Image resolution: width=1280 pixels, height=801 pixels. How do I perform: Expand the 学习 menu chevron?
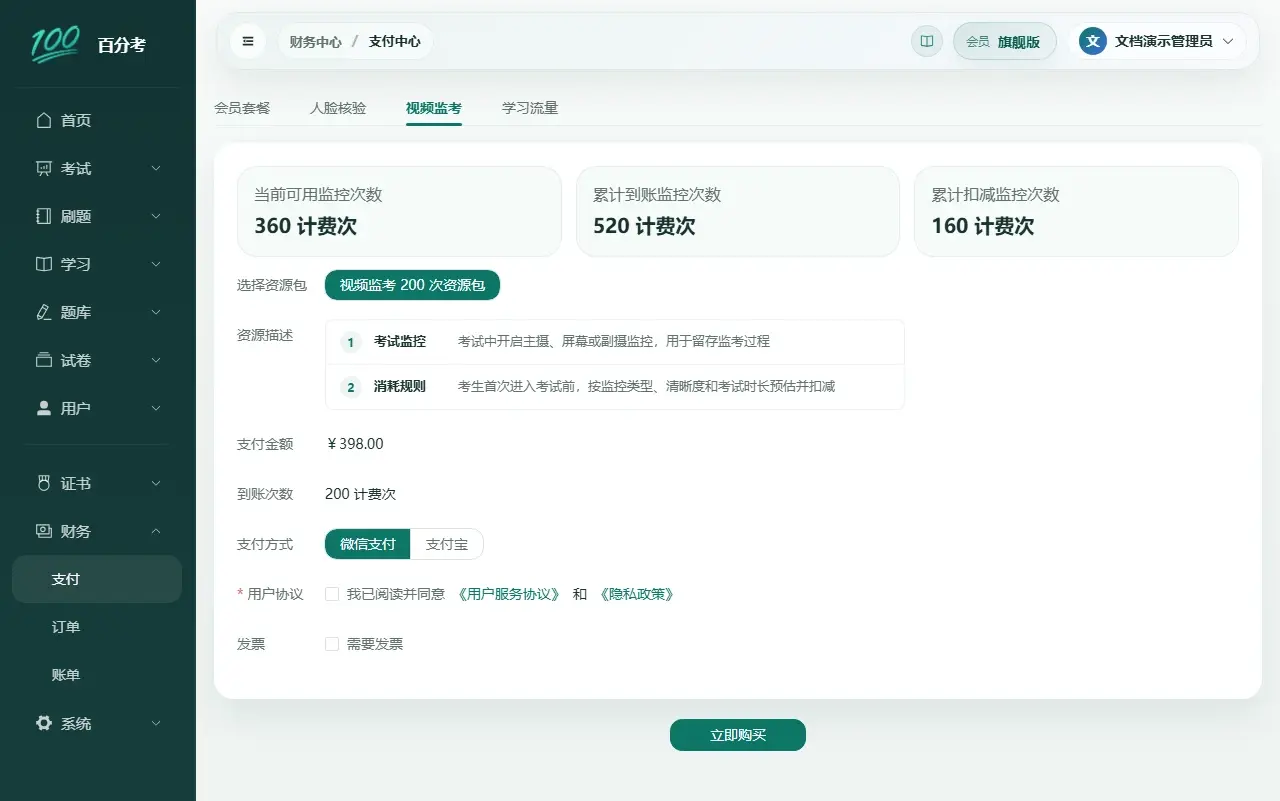tap(156, 264)
